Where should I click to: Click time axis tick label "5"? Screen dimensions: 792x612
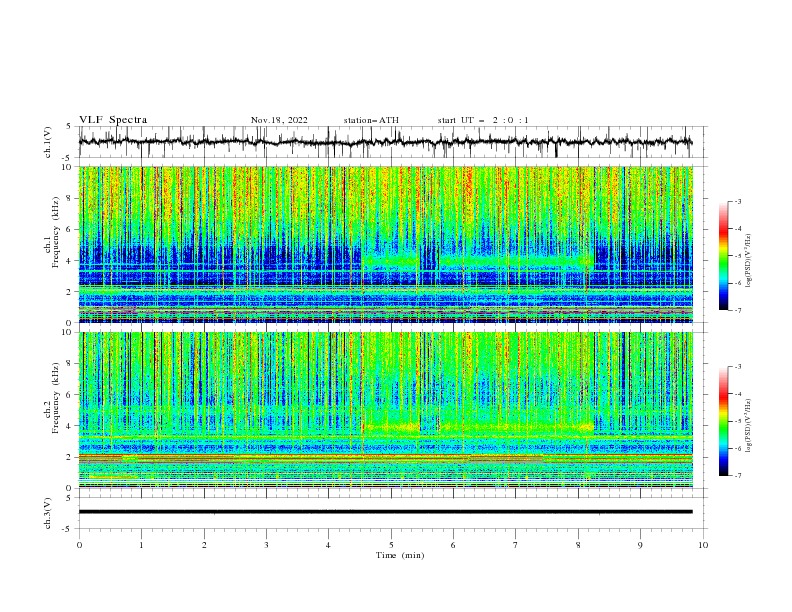(x=391, y=545)
